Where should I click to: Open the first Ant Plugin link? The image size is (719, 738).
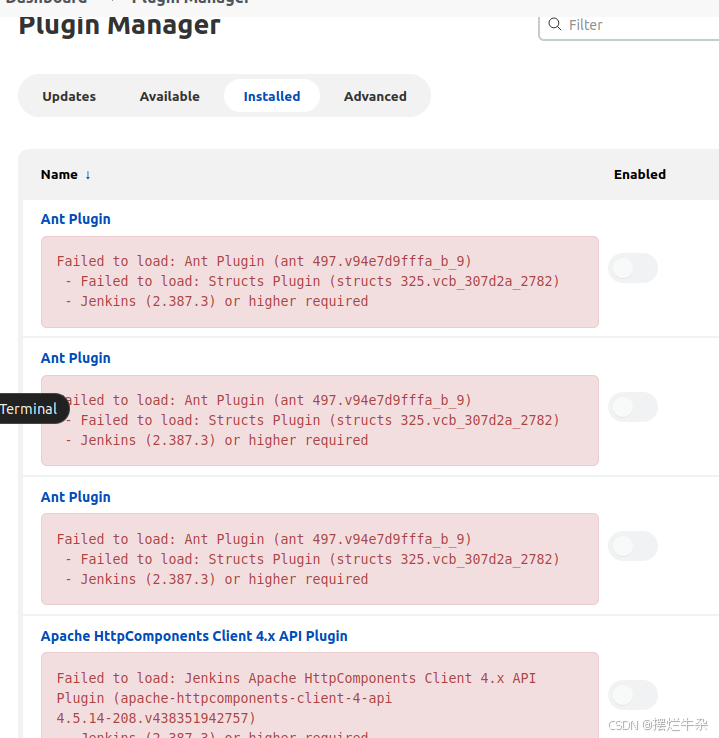click(76, 219)
